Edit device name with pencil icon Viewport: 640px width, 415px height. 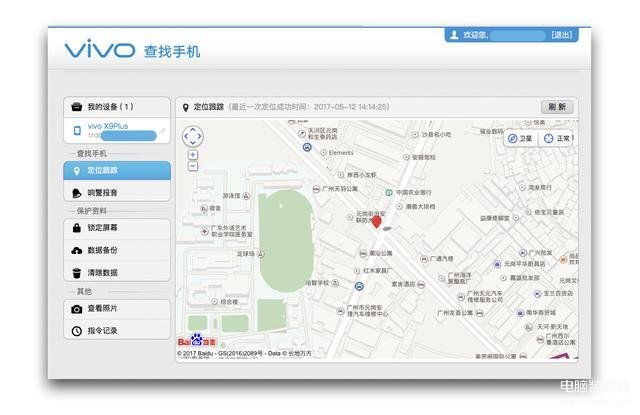[162, 131]
